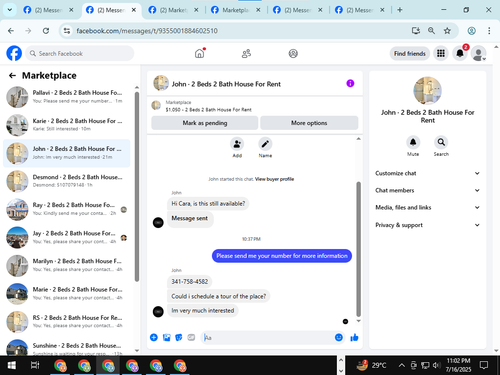Open Desmond's conversation in the list

point(67,181)
